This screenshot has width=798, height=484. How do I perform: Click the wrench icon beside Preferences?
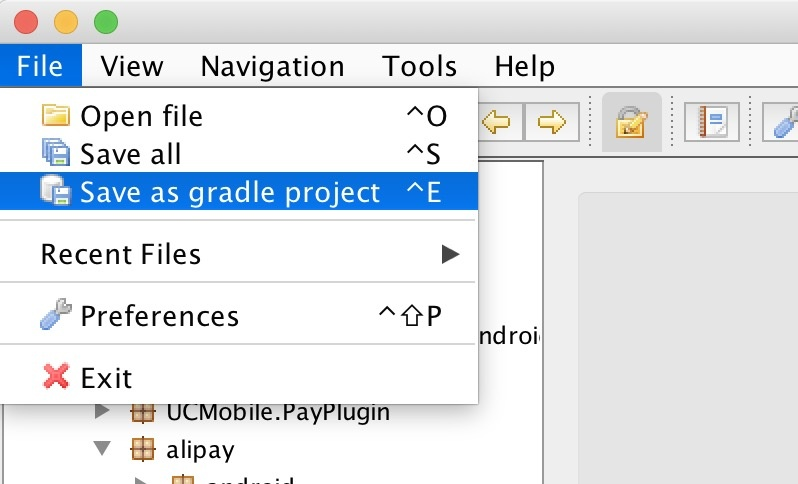(55, 314)
